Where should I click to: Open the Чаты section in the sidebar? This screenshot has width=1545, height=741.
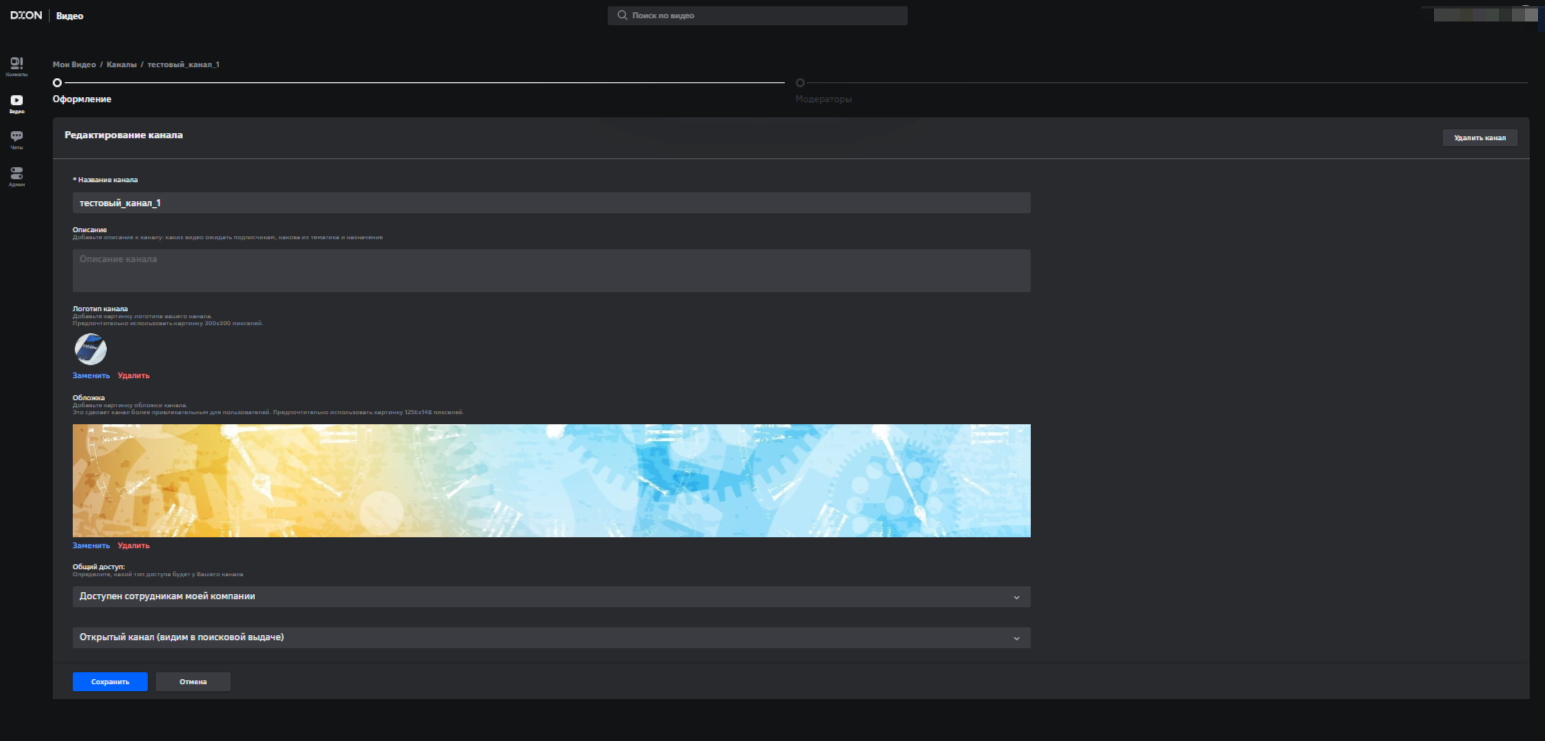pyautogui.click(x=16, y=140)
